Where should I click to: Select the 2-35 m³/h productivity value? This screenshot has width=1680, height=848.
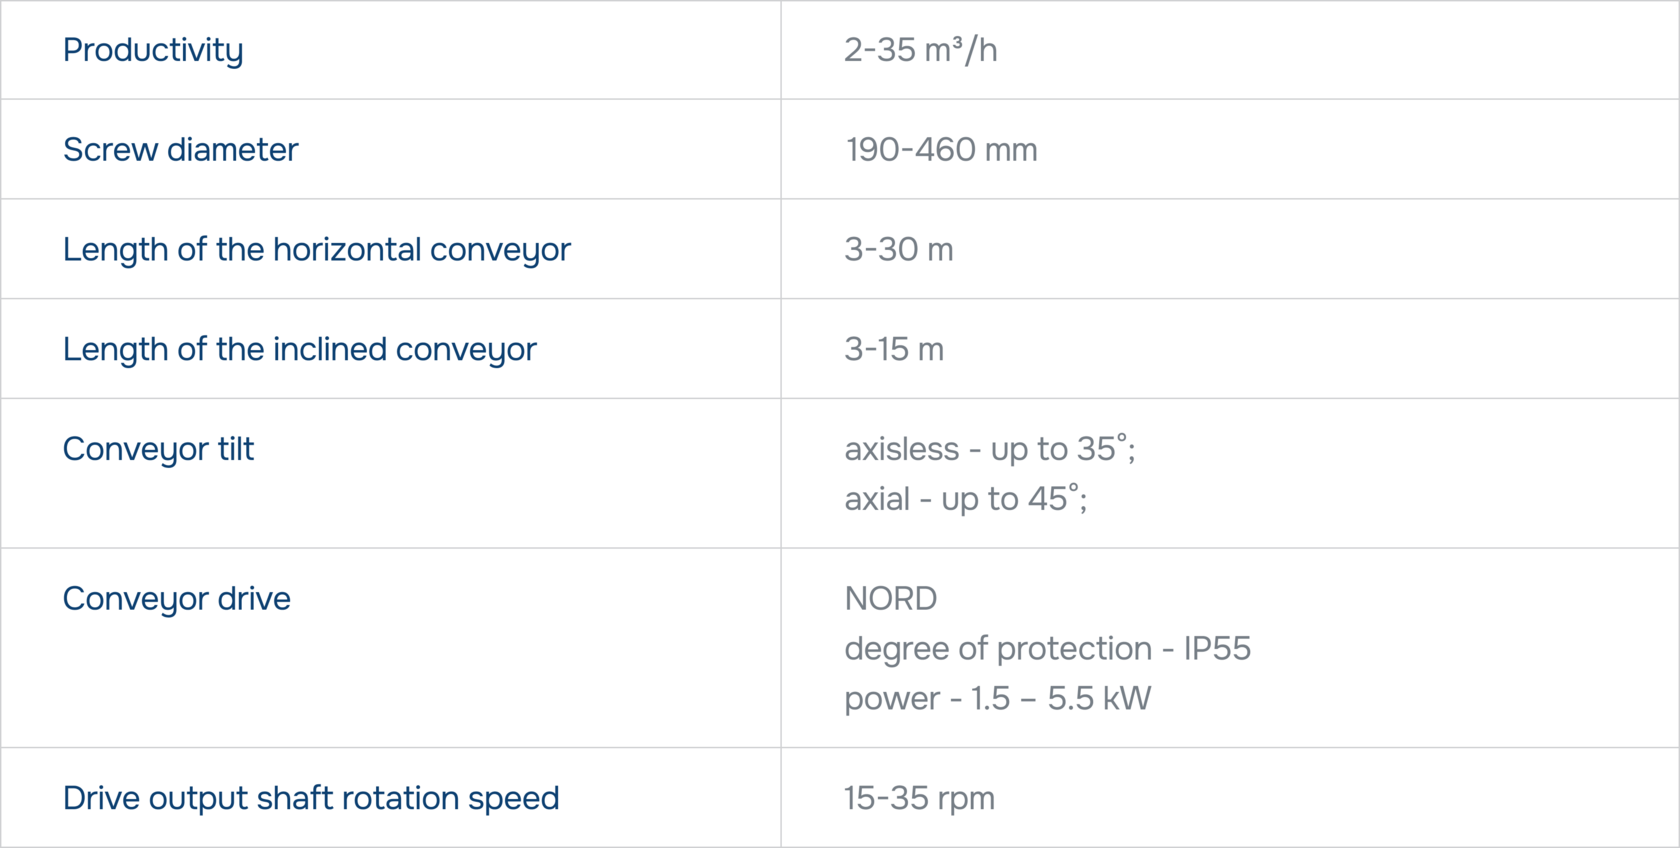click(920, 50)
